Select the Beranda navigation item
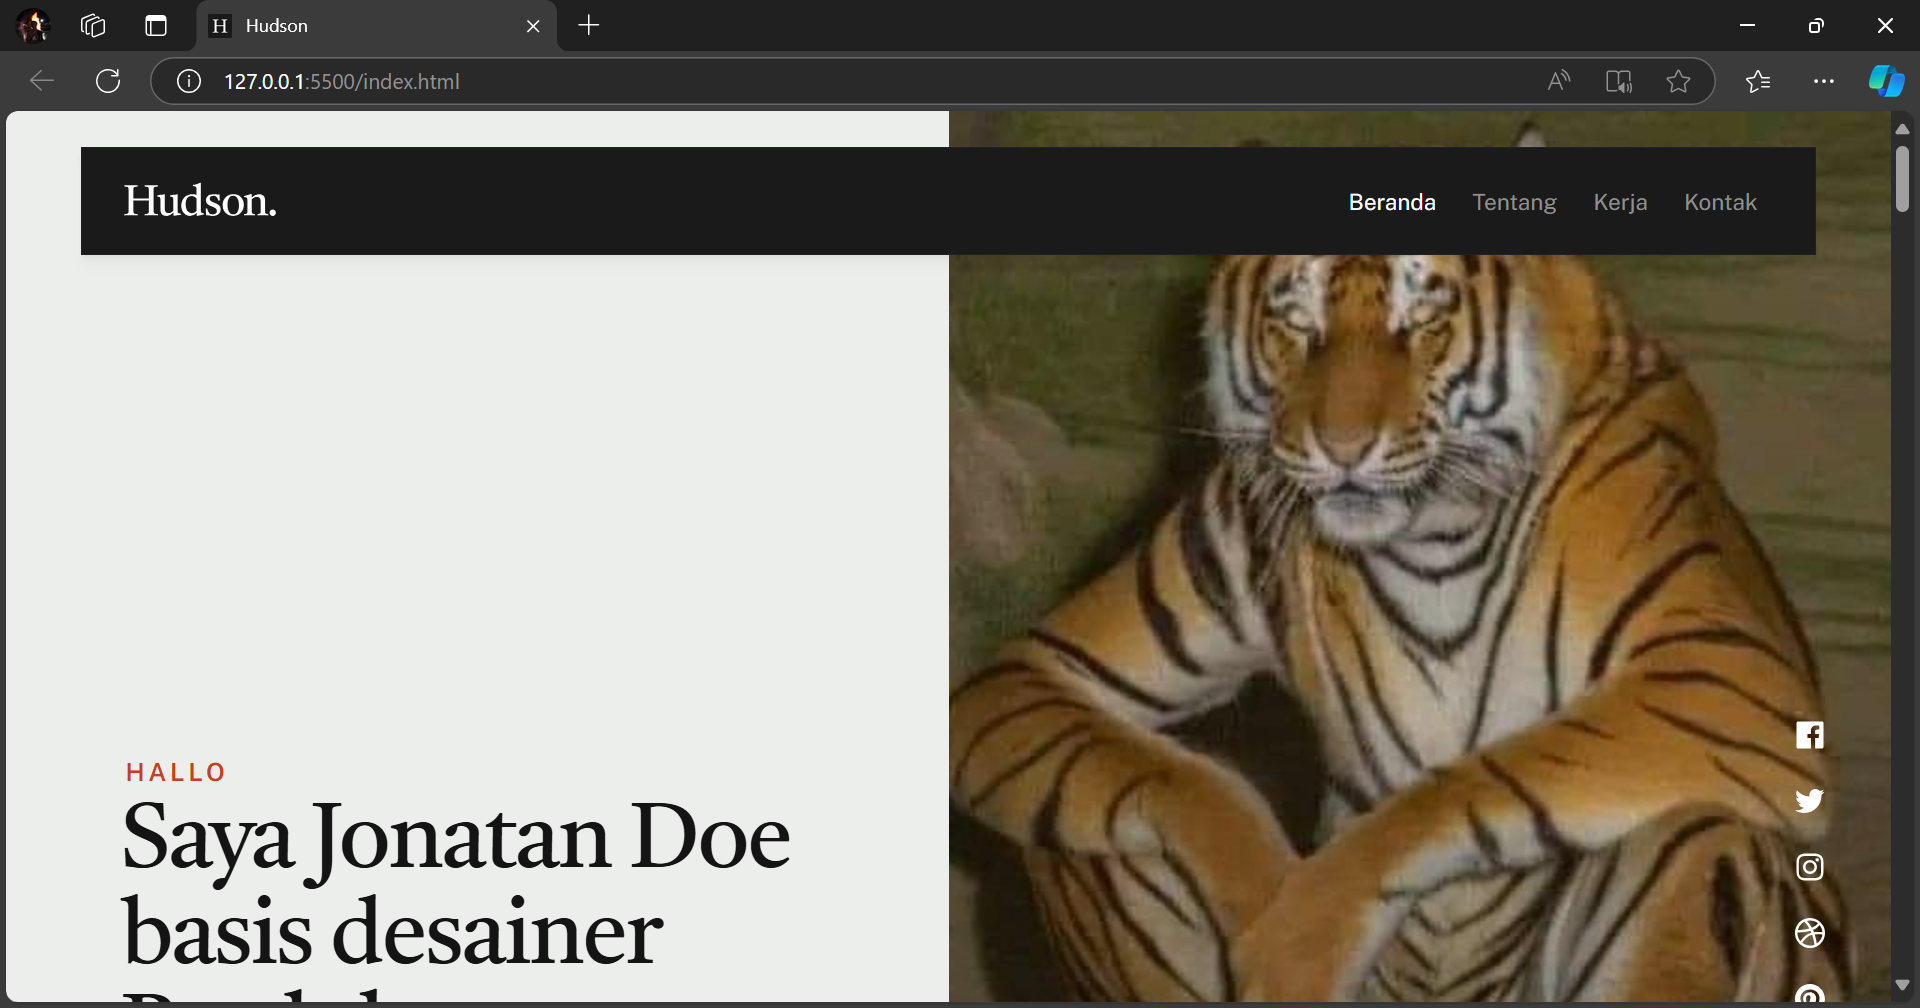This screenshot has width=1920, height=1008. tap(1391, 202)
